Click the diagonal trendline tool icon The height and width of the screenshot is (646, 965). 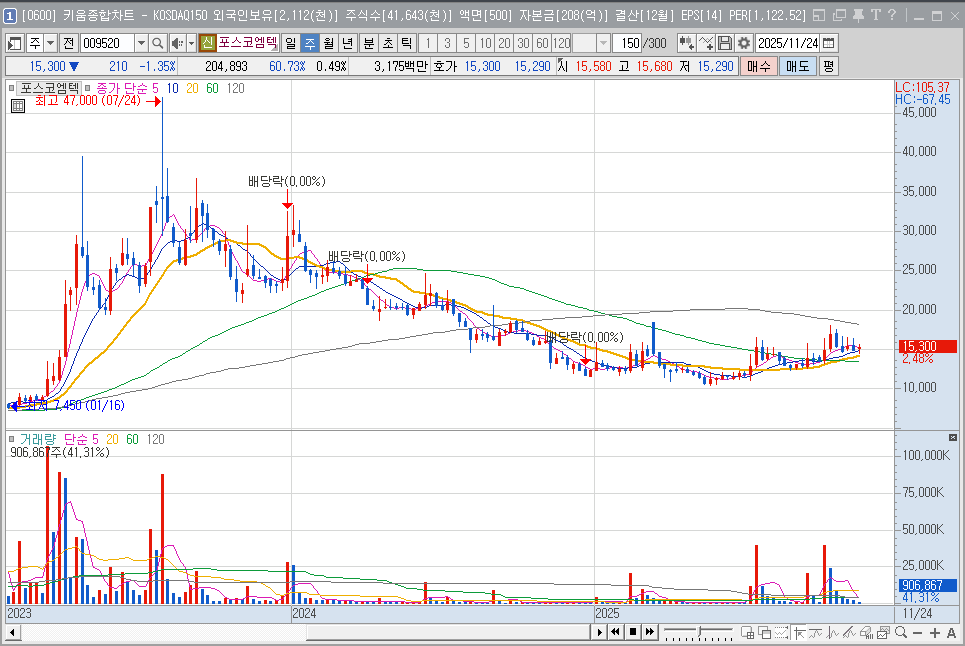pyautogui.click(x=849, y=632)
